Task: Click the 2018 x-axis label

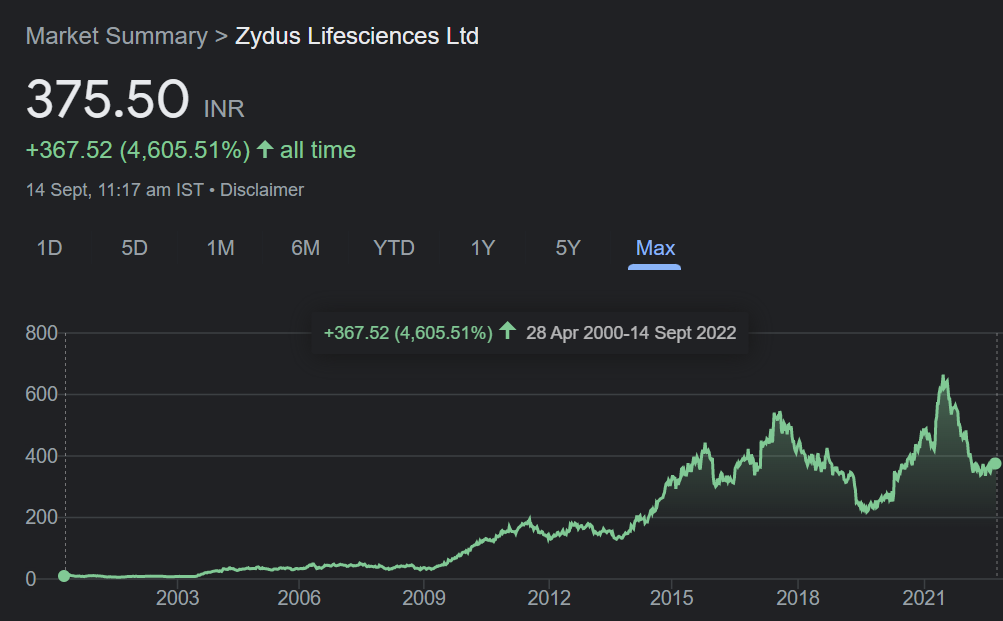Action: point(798,598)
